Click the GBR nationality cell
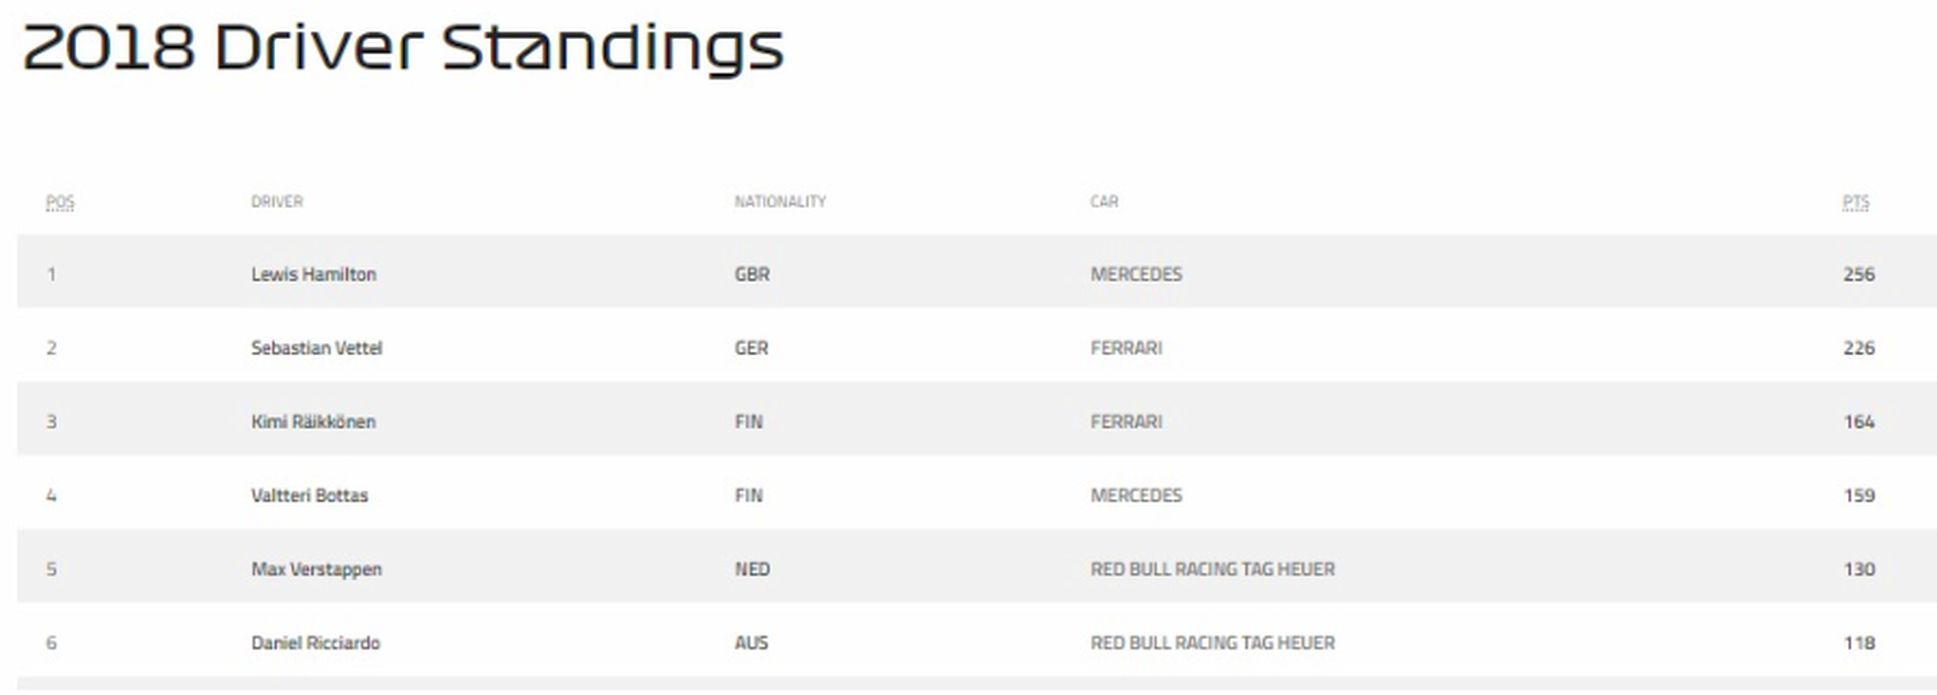The height and width of the screenshot is (695, 1937). (752, 274)
